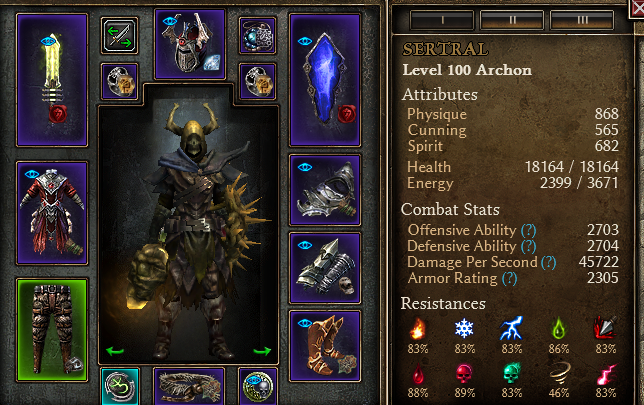Click the teal relic slot icon
Viewport: 644px width, 405px height.
120,386
